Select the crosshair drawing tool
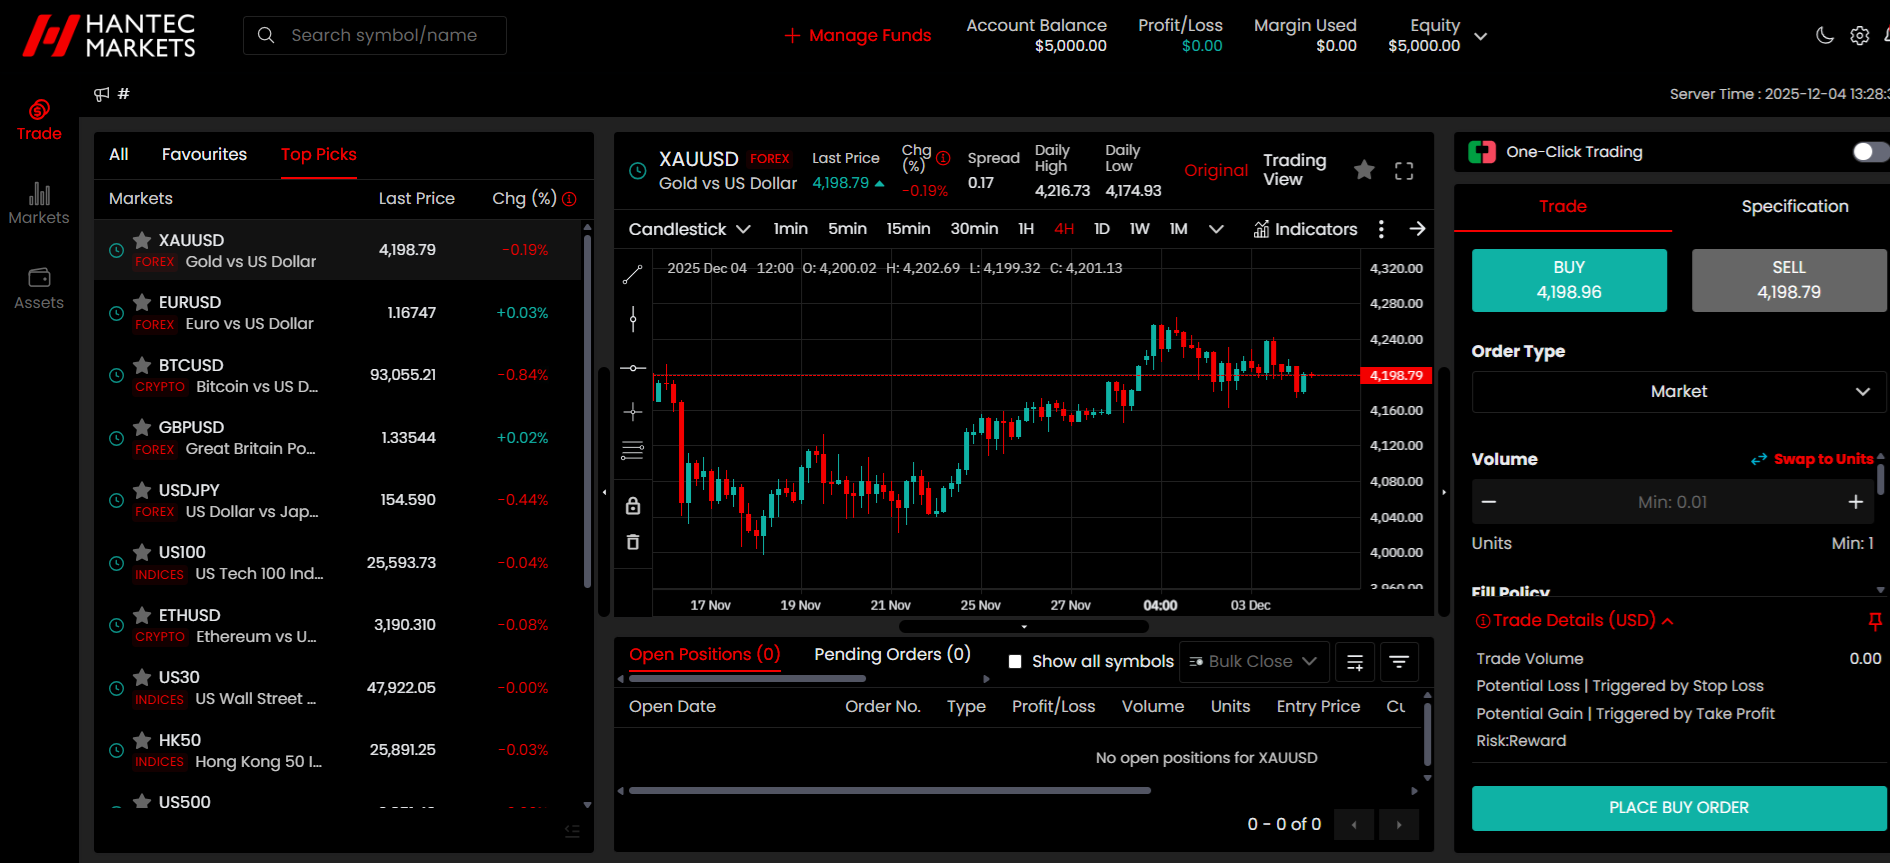Image resolution: width=1890 pixels, height=863 pixels. pyautogui.click(x=632, y=412)
